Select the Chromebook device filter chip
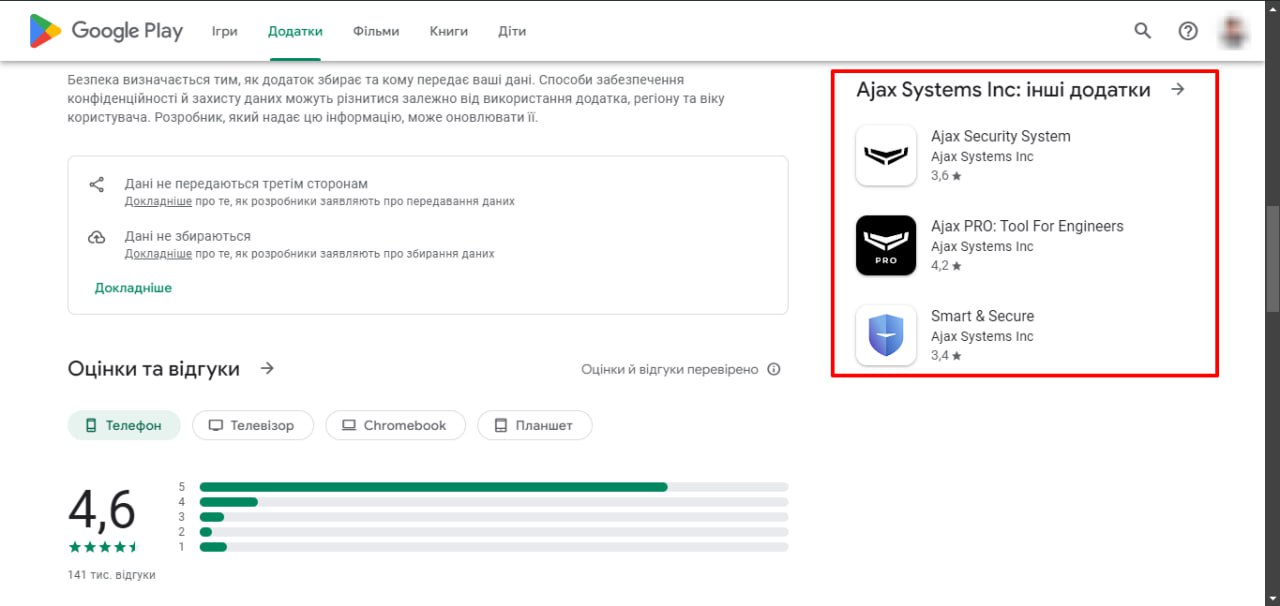Viewport: 1280px width, 606px height. tap(395, 425)
